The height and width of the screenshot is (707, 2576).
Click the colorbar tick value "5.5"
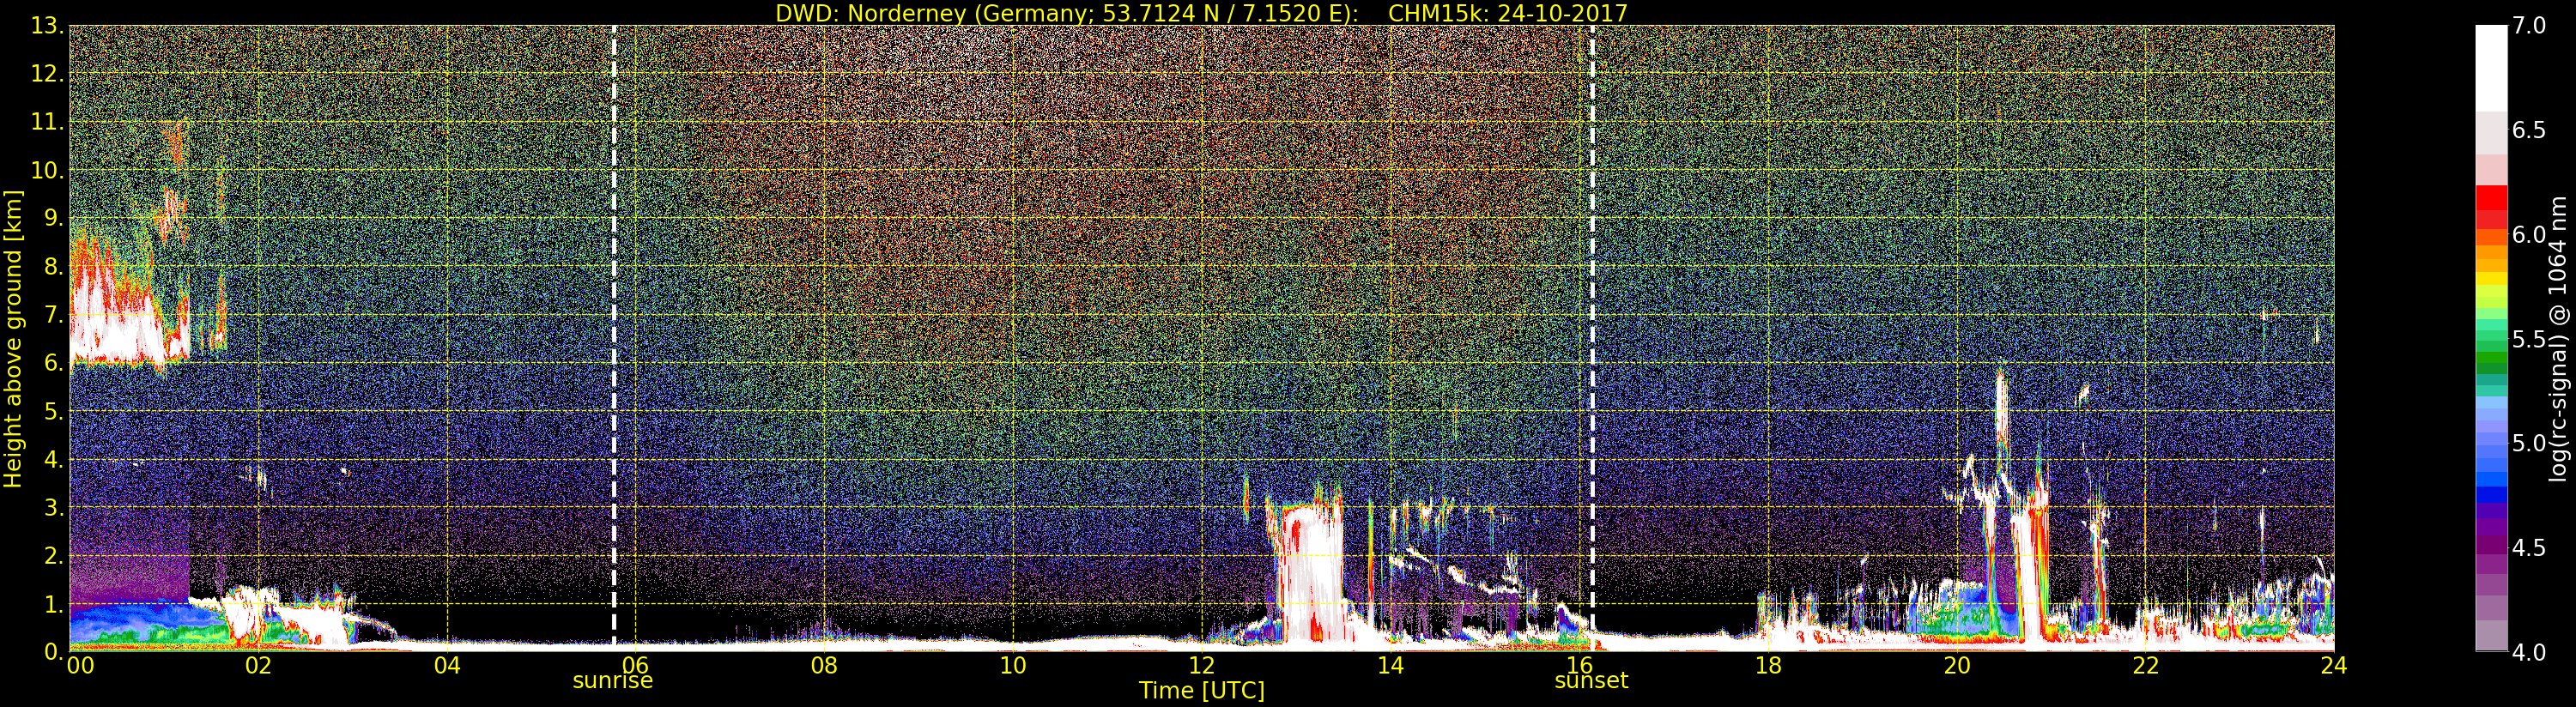coord(2529,339)
